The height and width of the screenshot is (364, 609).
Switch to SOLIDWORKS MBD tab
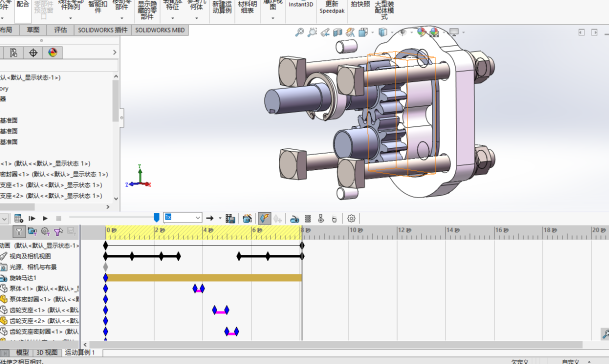coord(160,30)
